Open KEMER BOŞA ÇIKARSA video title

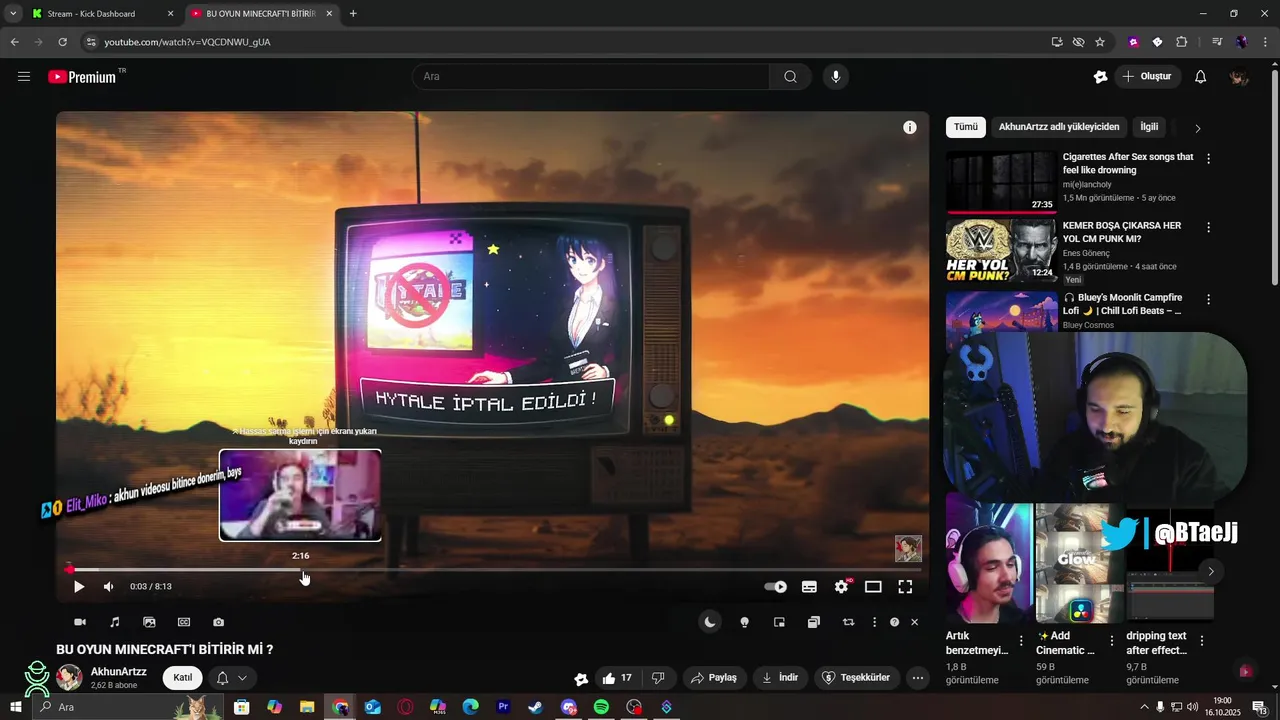(x=1122, y=232)
